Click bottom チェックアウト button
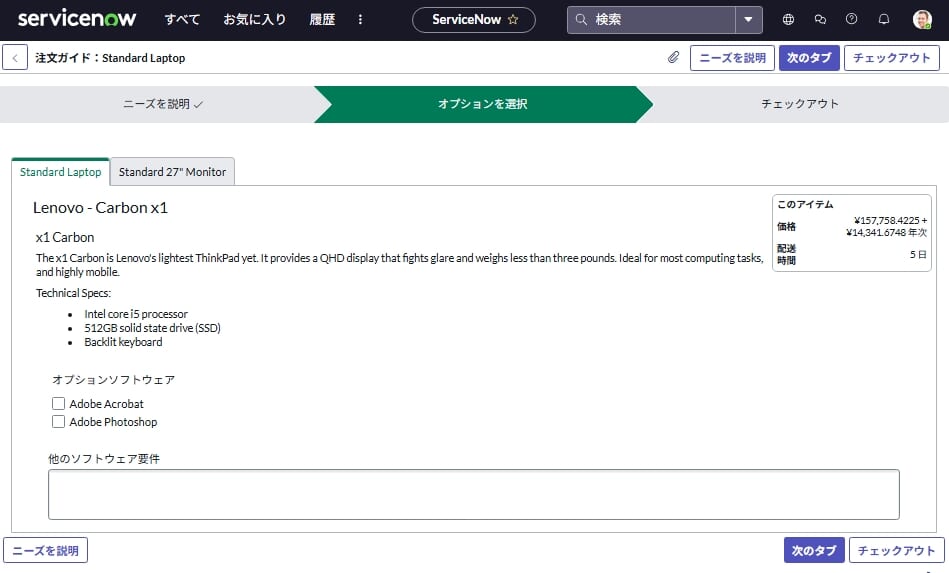949x573 pixels. pos(896,551)
